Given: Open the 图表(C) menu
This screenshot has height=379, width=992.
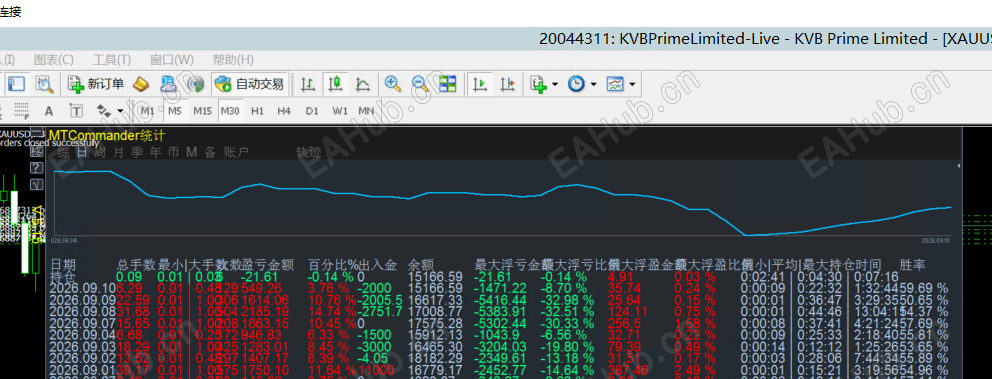Looking at the screenshot, I should 54,60.
